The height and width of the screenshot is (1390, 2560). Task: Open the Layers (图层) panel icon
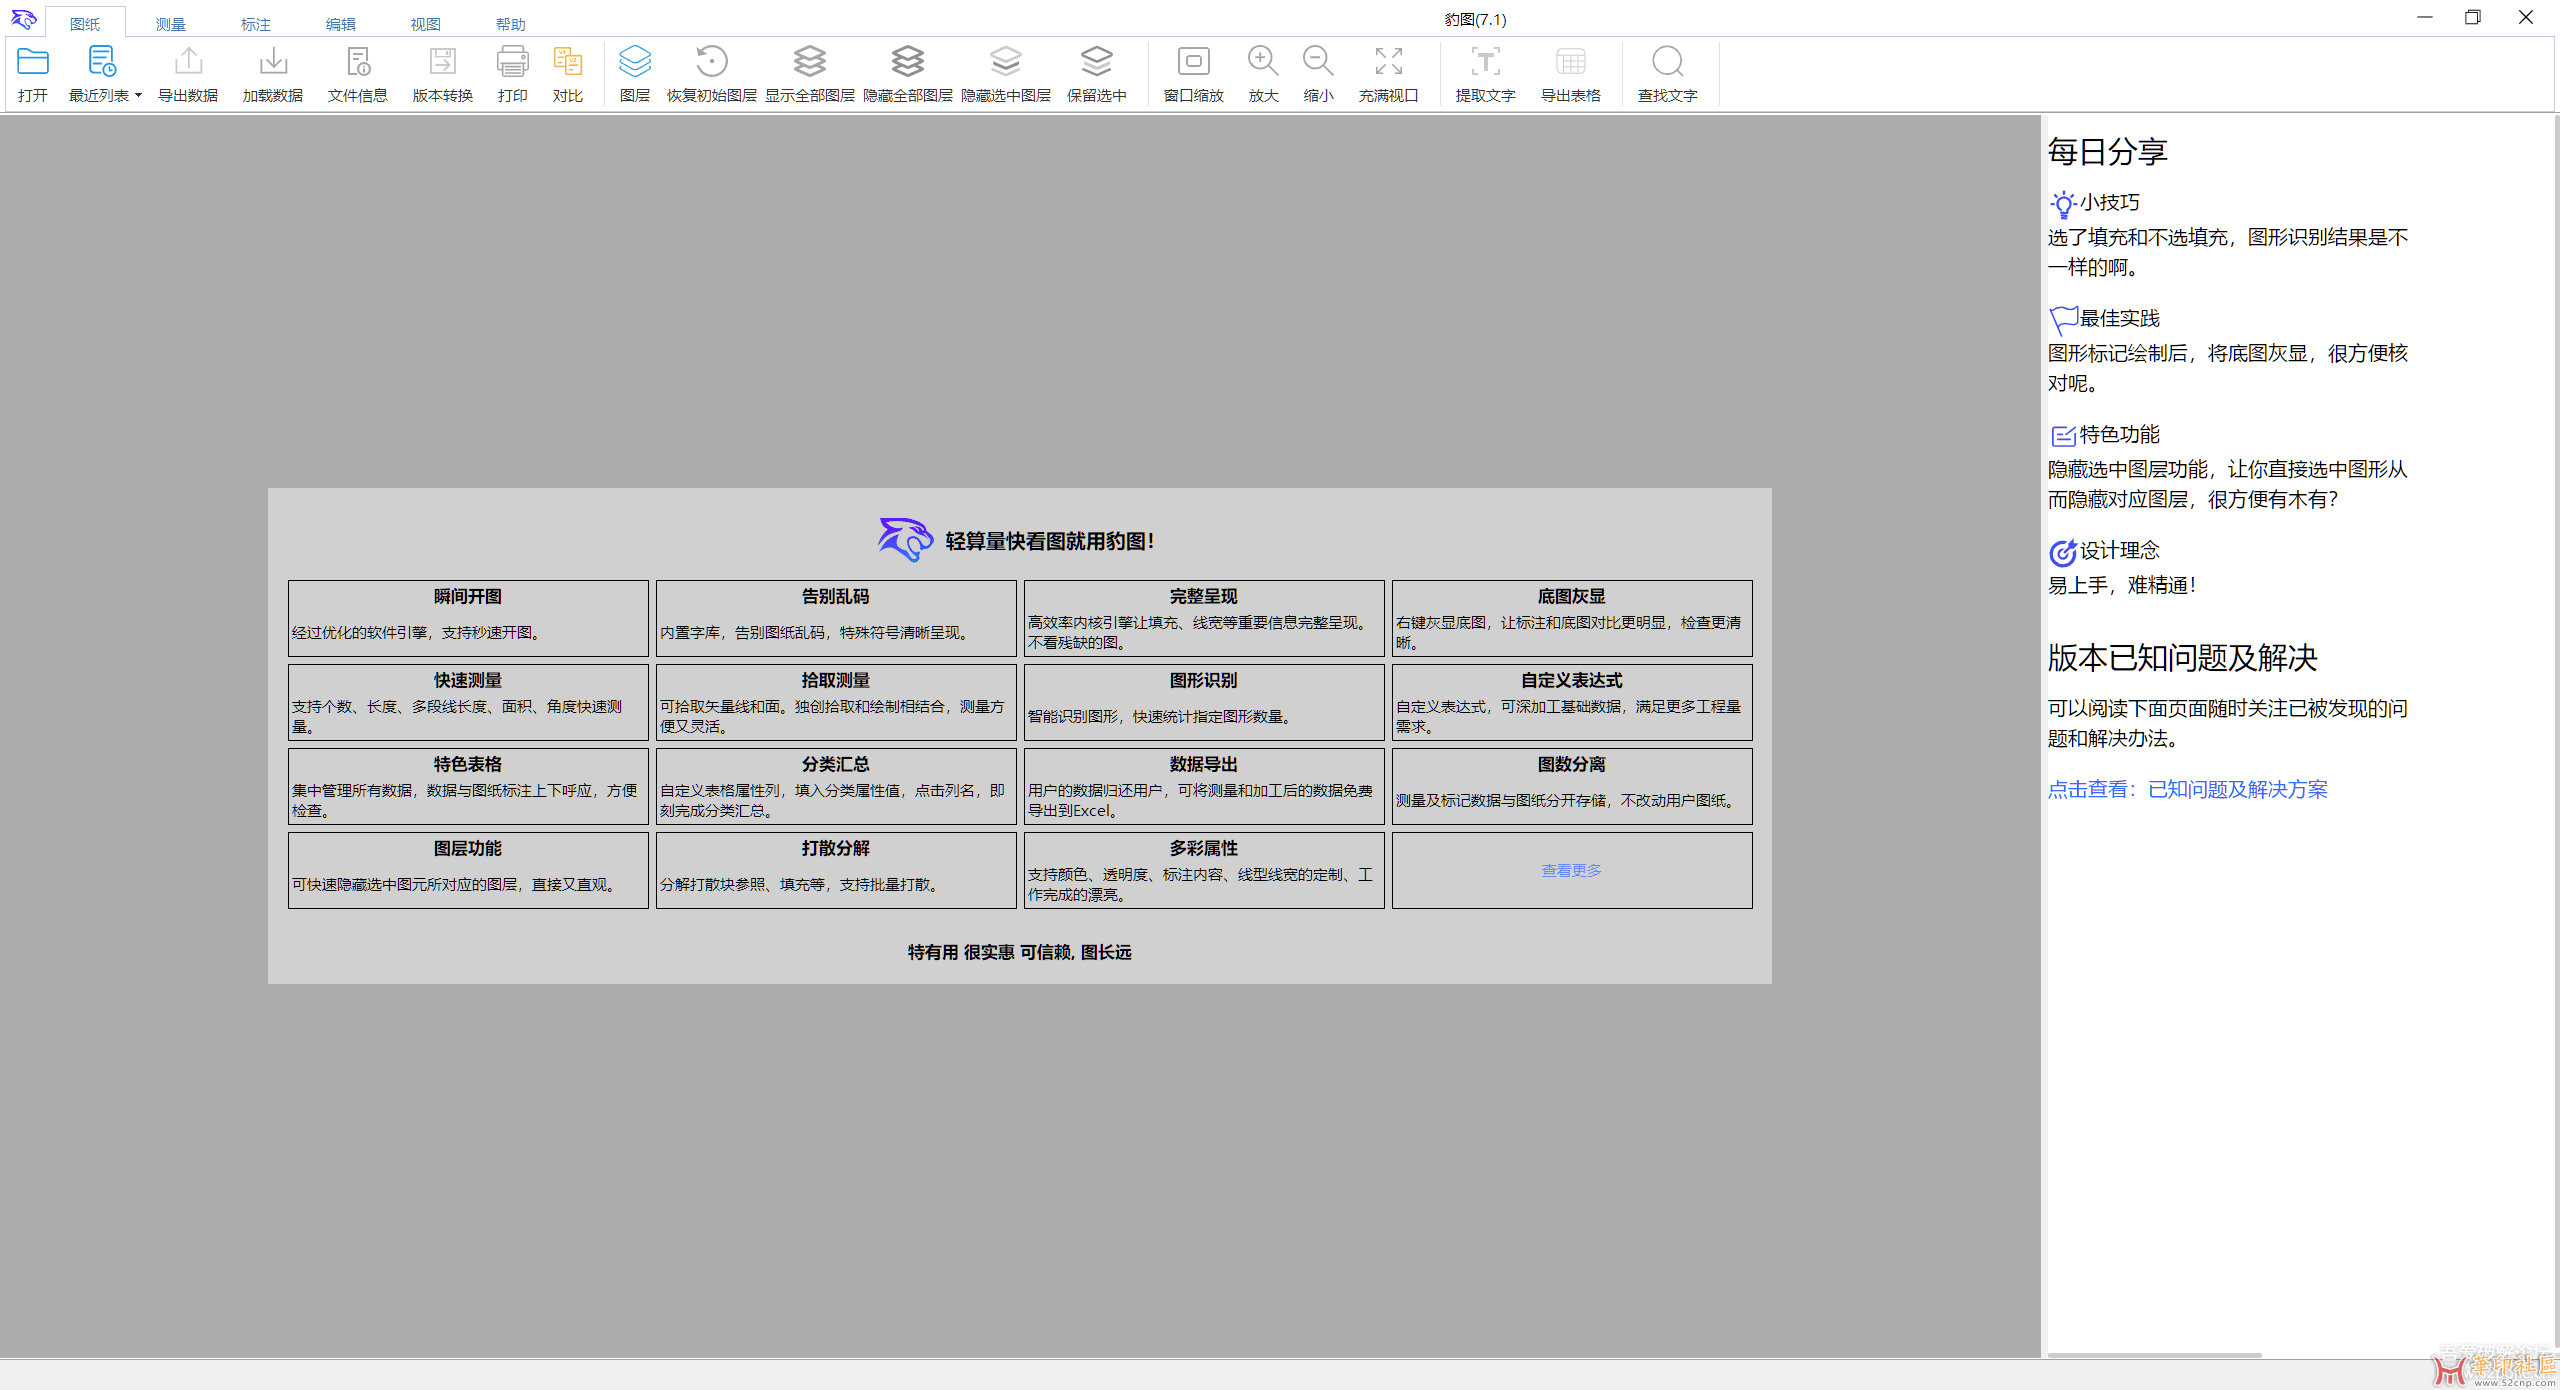coord(635,62)
